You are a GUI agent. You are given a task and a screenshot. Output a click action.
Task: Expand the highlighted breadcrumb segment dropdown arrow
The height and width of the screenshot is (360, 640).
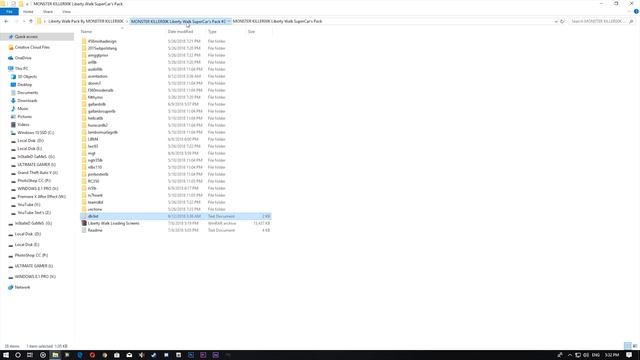tap(229, 21)
